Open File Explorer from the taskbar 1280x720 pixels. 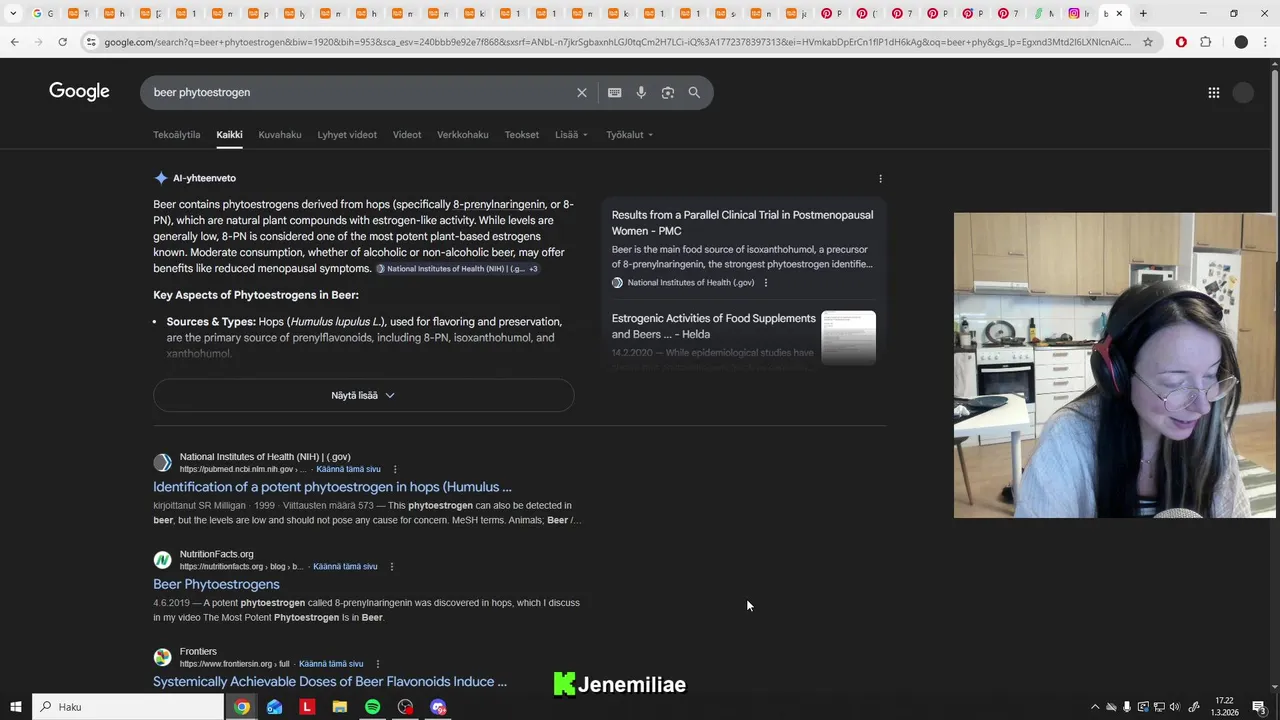[x=340, y=707]
